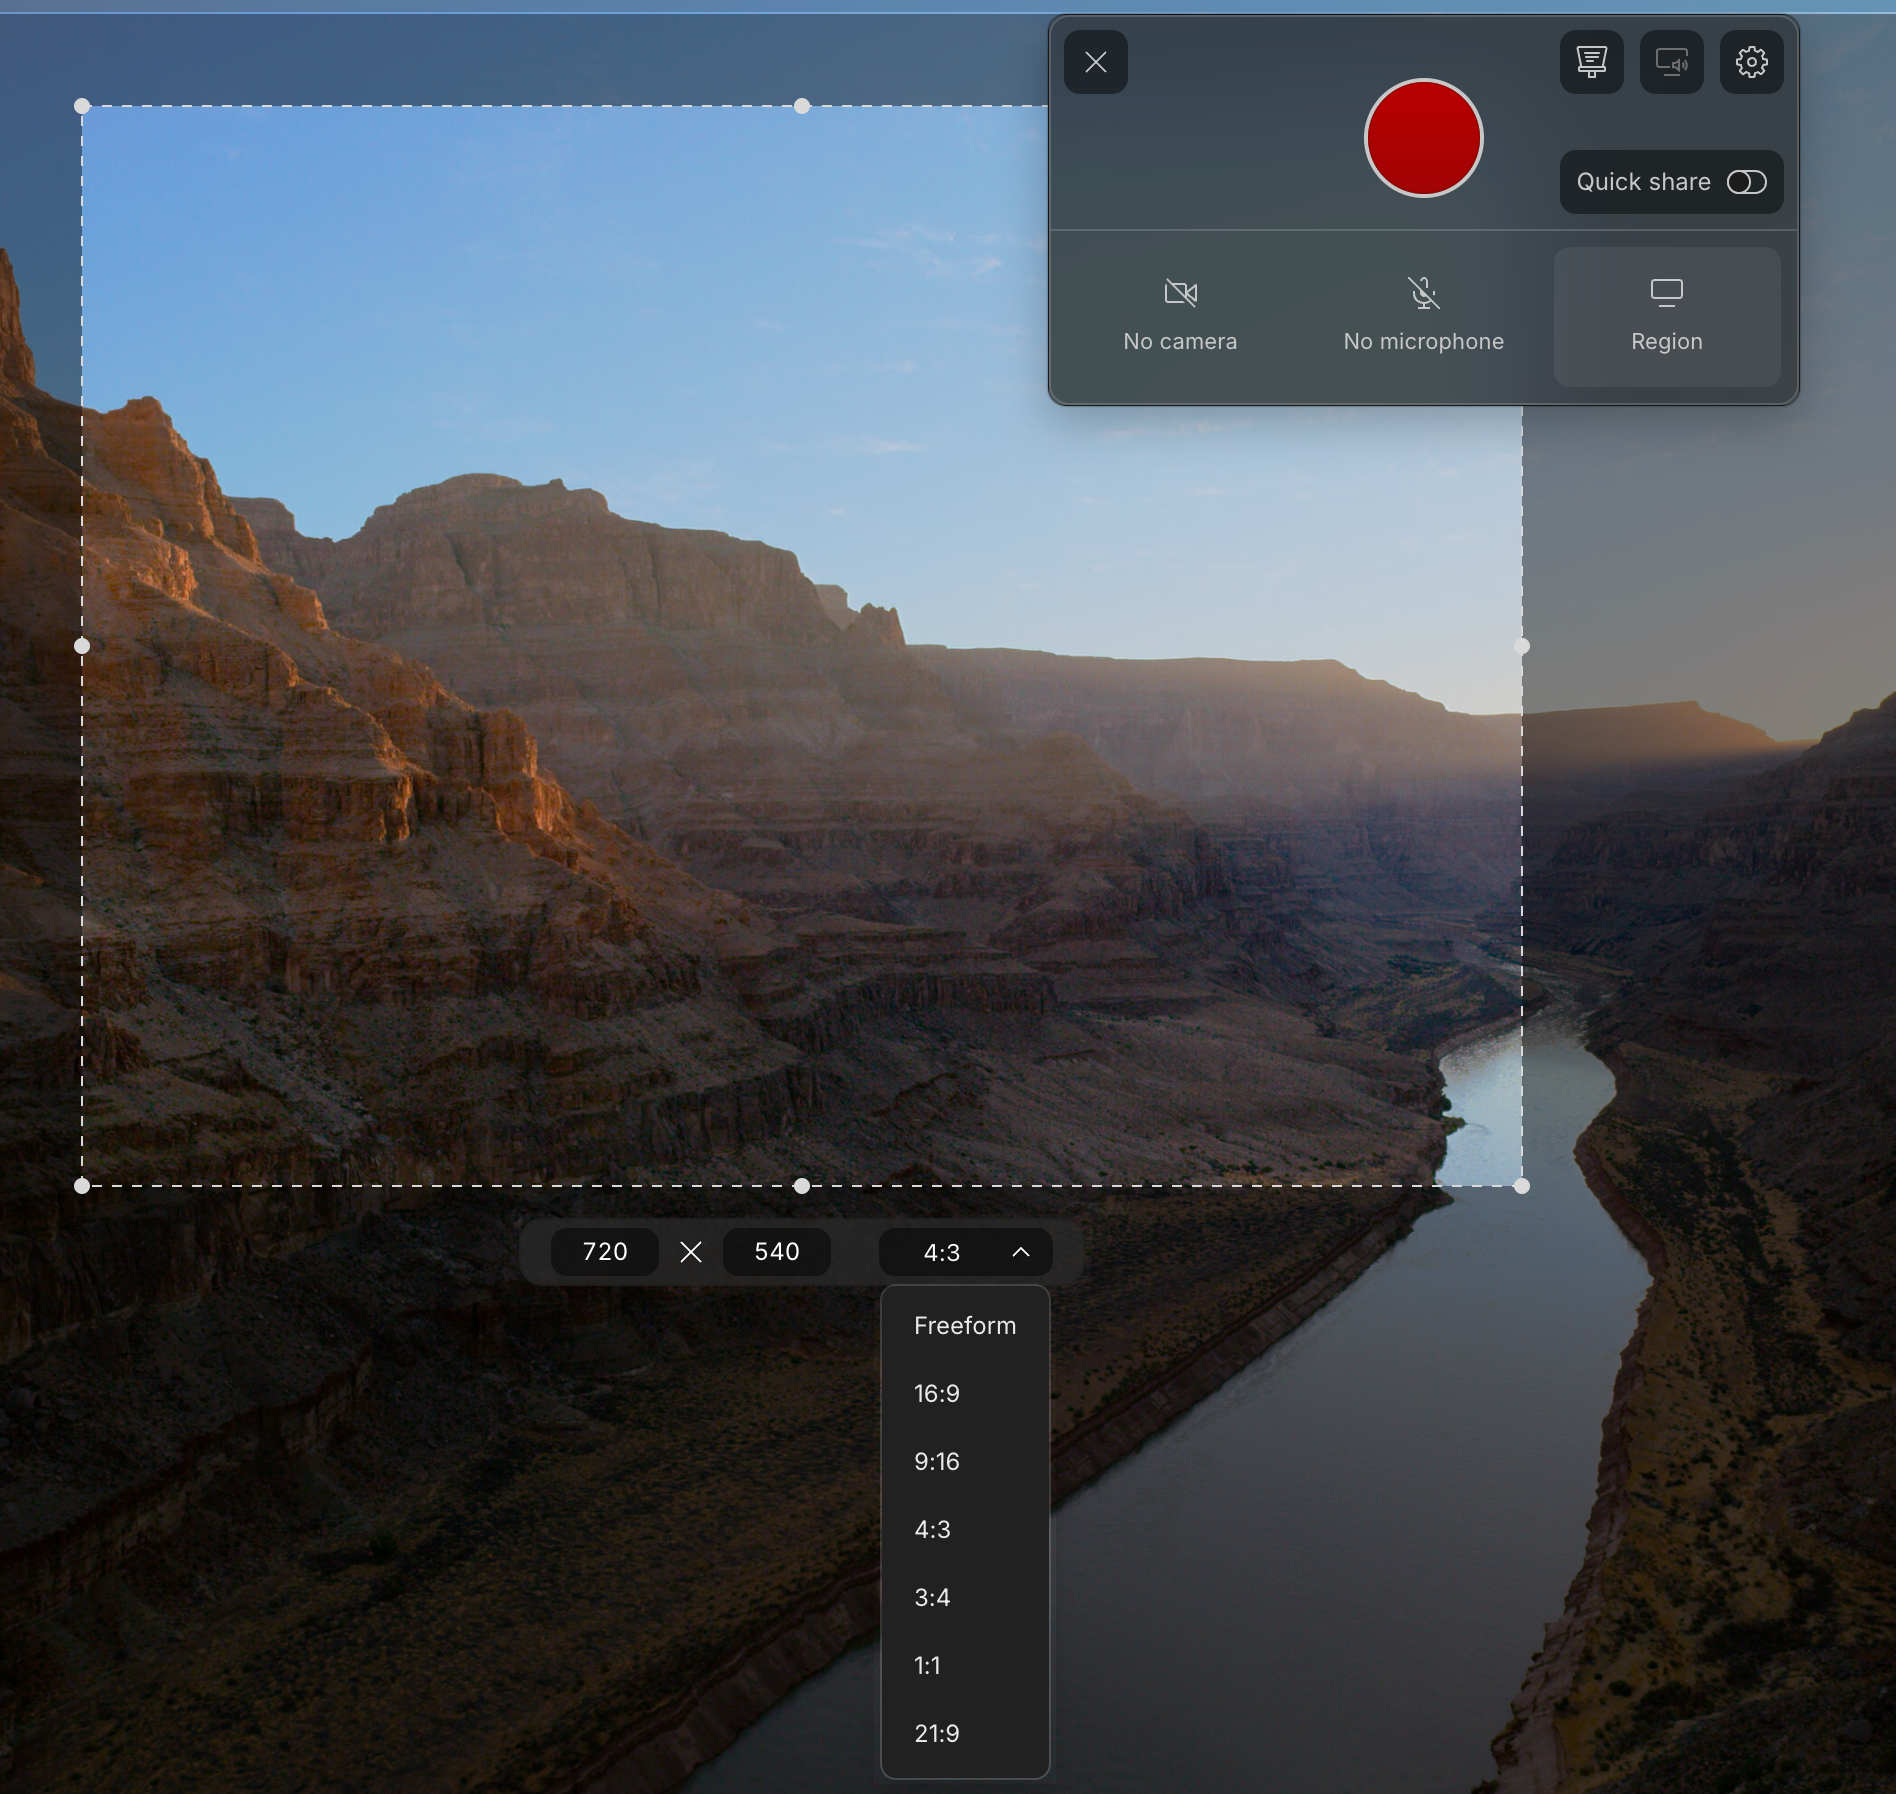Image resolution: width=1896 pixels, height=1794 pixels.
Task: Click the X separator between dimensions
Action: [x=691, y=1252]
